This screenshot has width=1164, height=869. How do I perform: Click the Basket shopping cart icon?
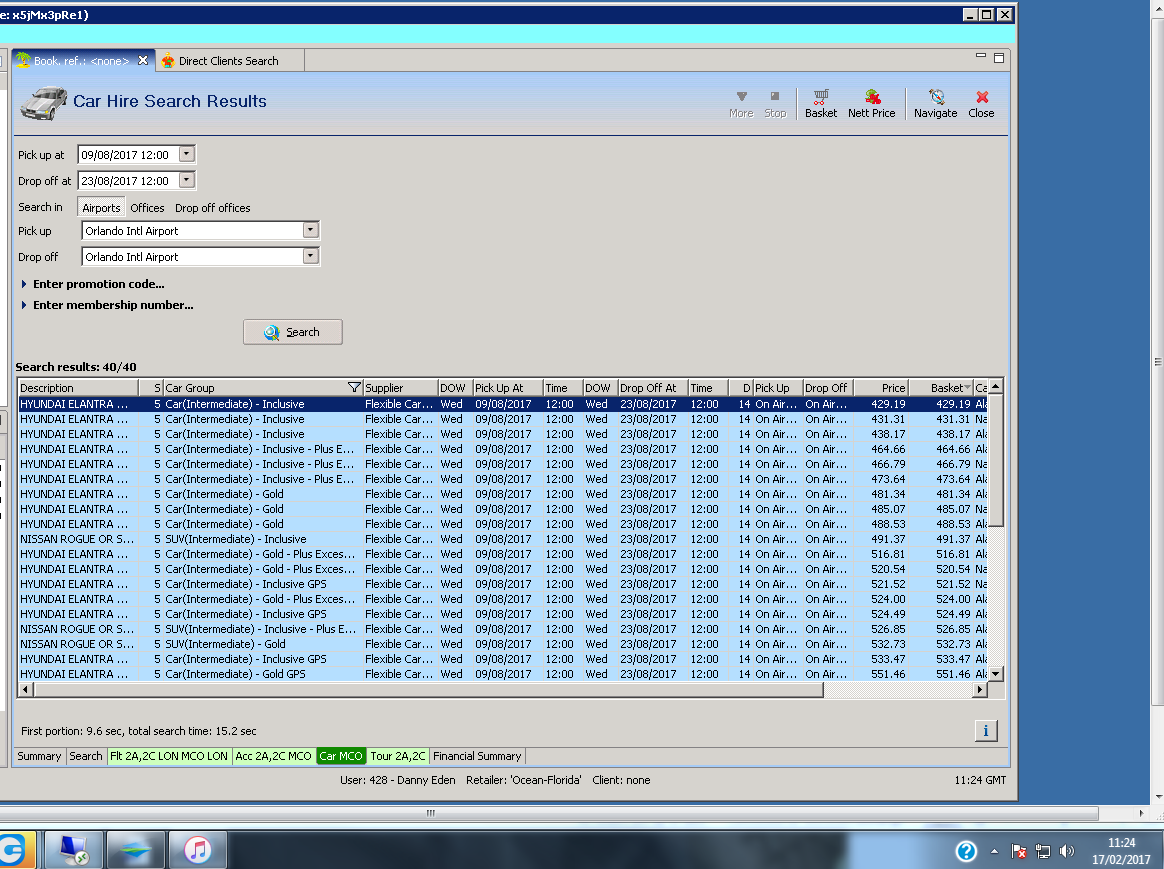coord(820,98)
